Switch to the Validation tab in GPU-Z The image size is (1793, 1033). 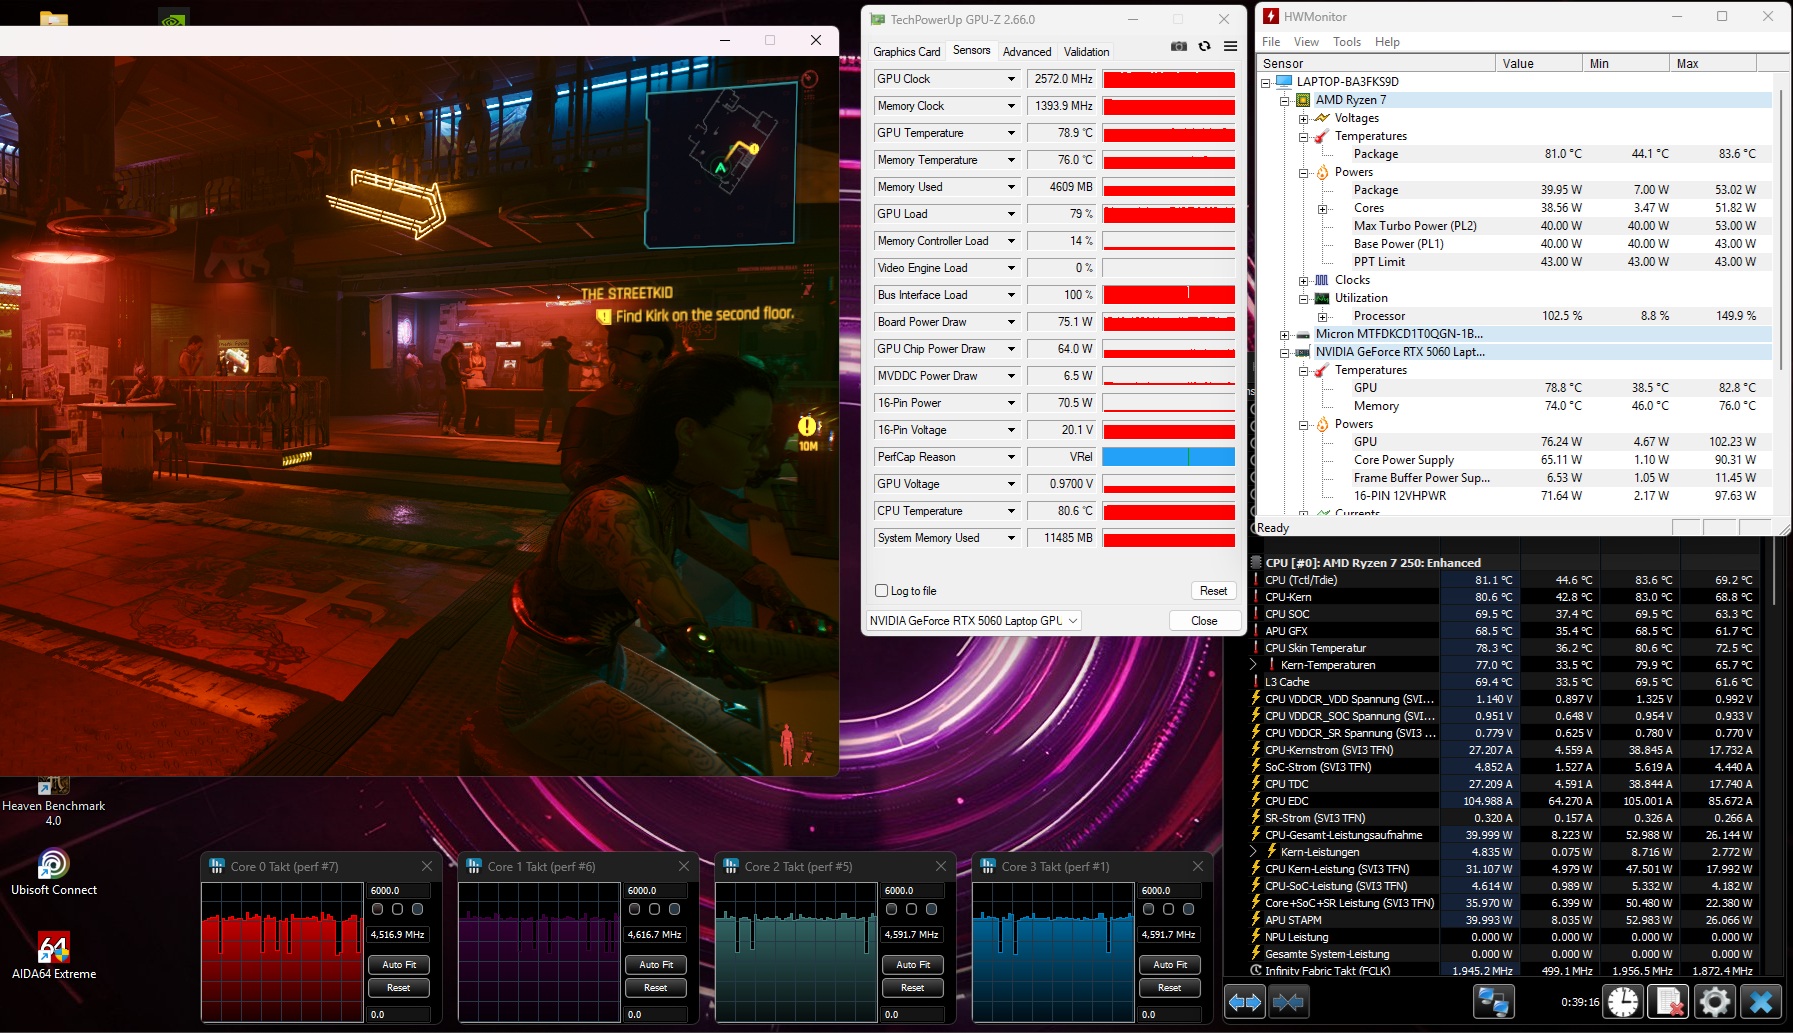[1086, 52]
